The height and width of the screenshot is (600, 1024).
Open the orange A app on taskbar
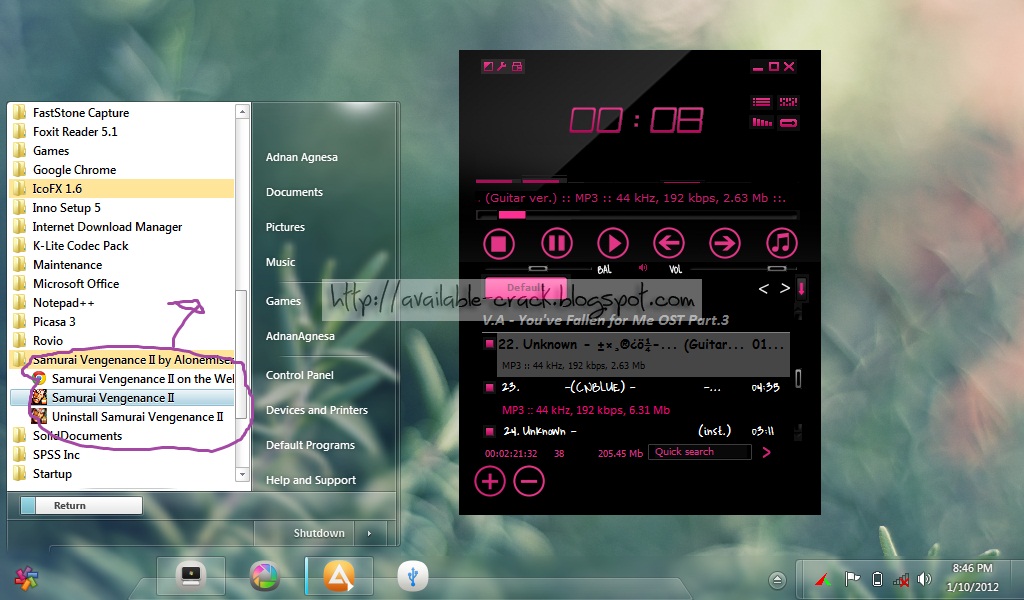339,576
